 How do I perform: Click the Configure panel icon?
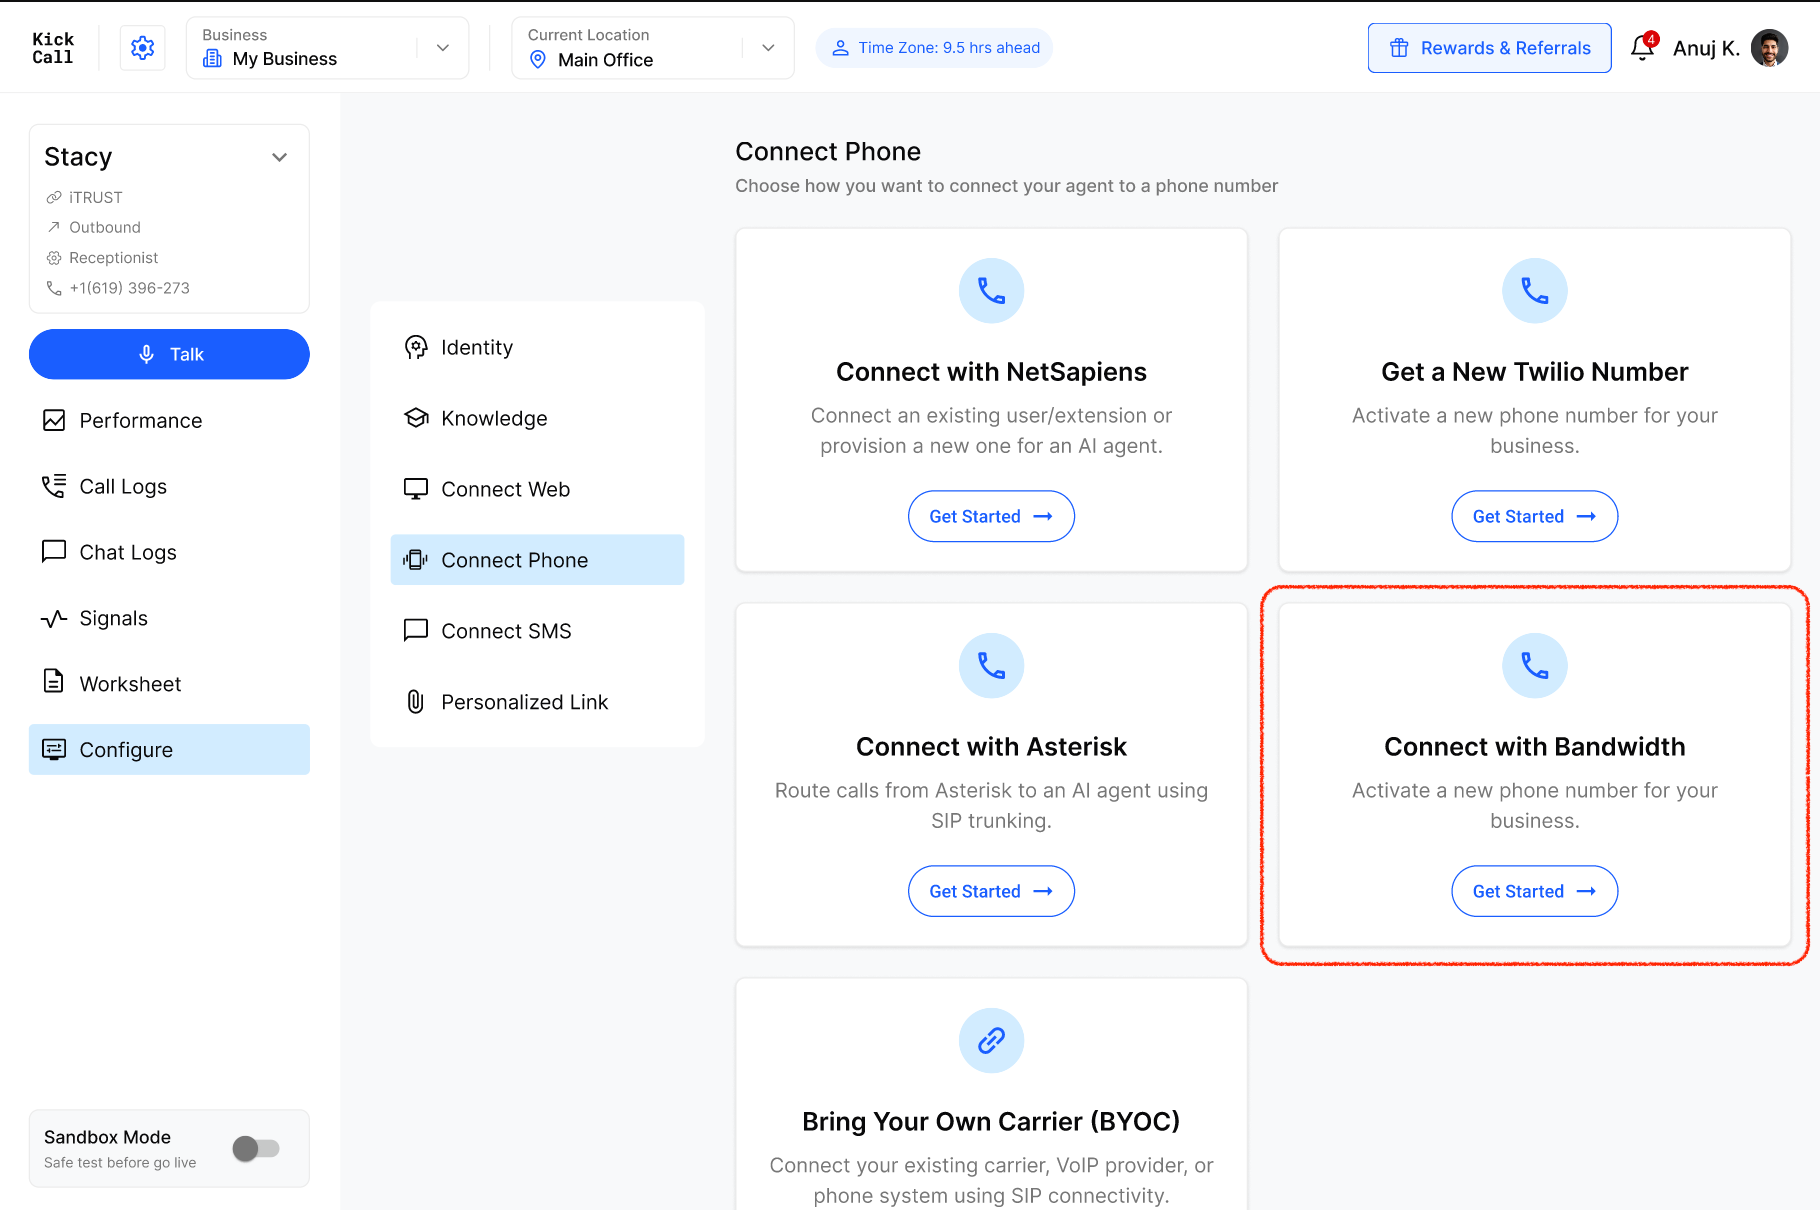pos(54,750)
